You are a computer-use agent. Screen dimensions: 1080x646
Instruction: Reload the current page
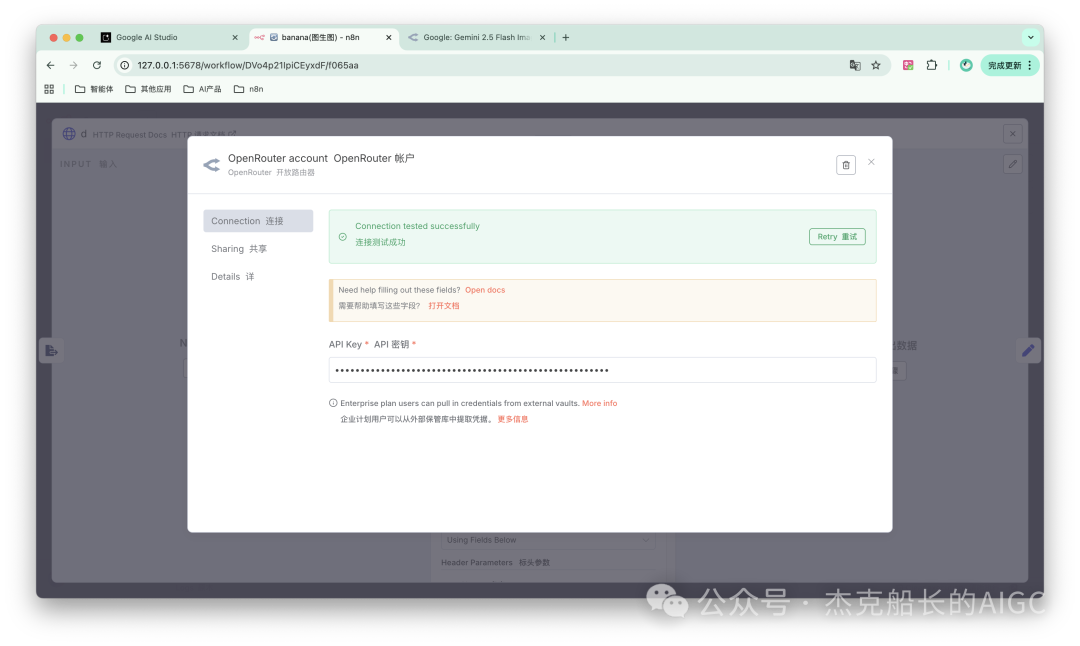97,65
